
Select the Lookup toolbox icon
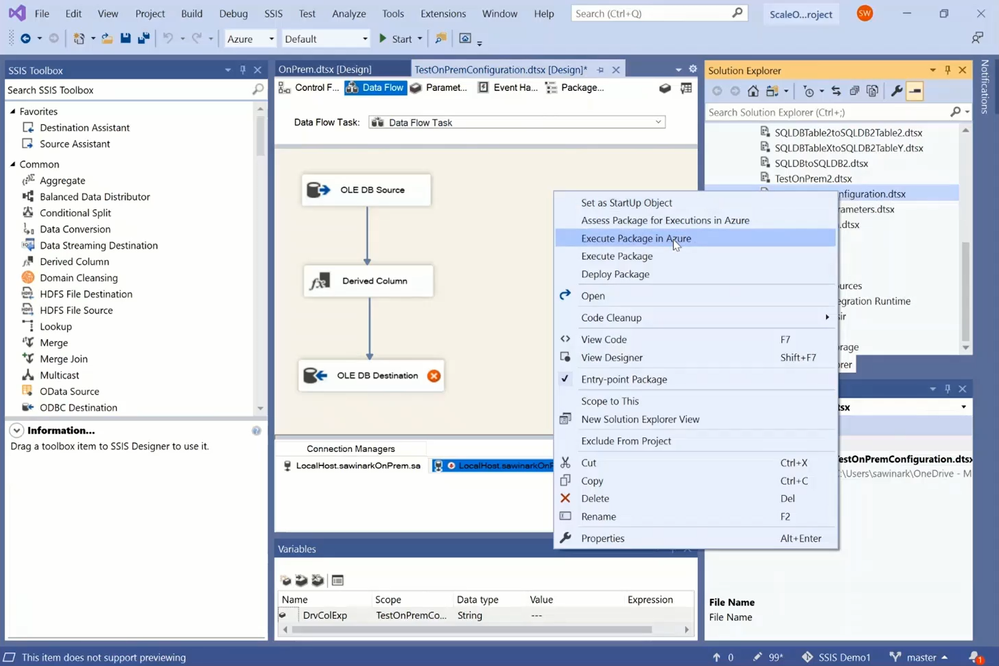(x=28, y=326)
